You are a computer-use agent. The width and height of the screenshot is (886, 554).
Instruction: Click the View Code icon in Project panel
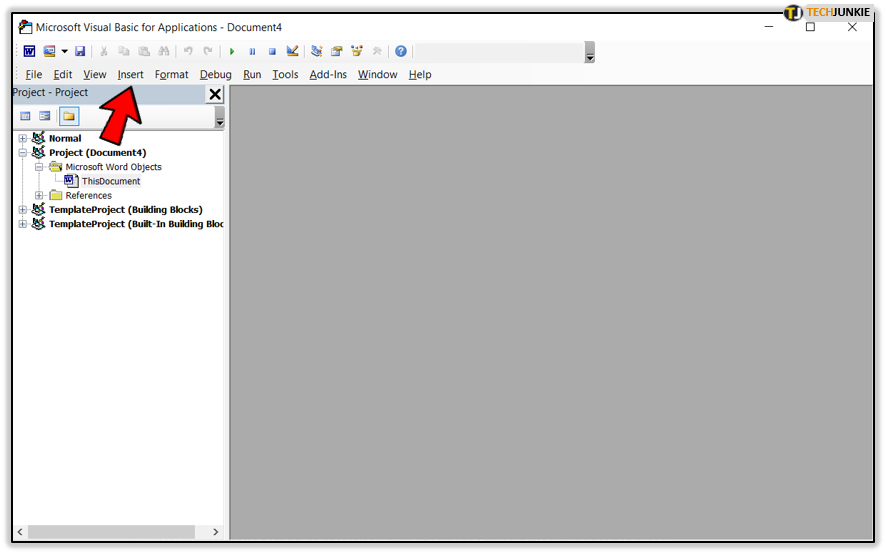click(25, 116)
